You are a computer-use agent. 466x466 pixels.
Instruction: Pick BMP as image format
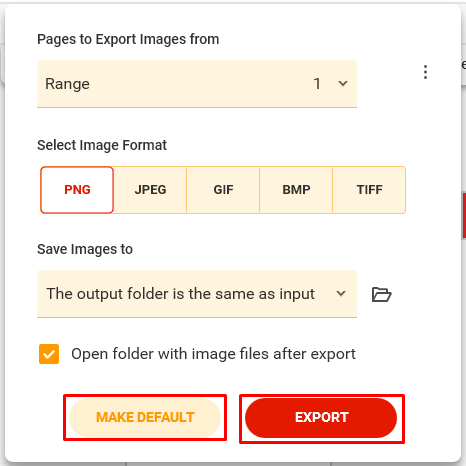[x=296, y=190]
